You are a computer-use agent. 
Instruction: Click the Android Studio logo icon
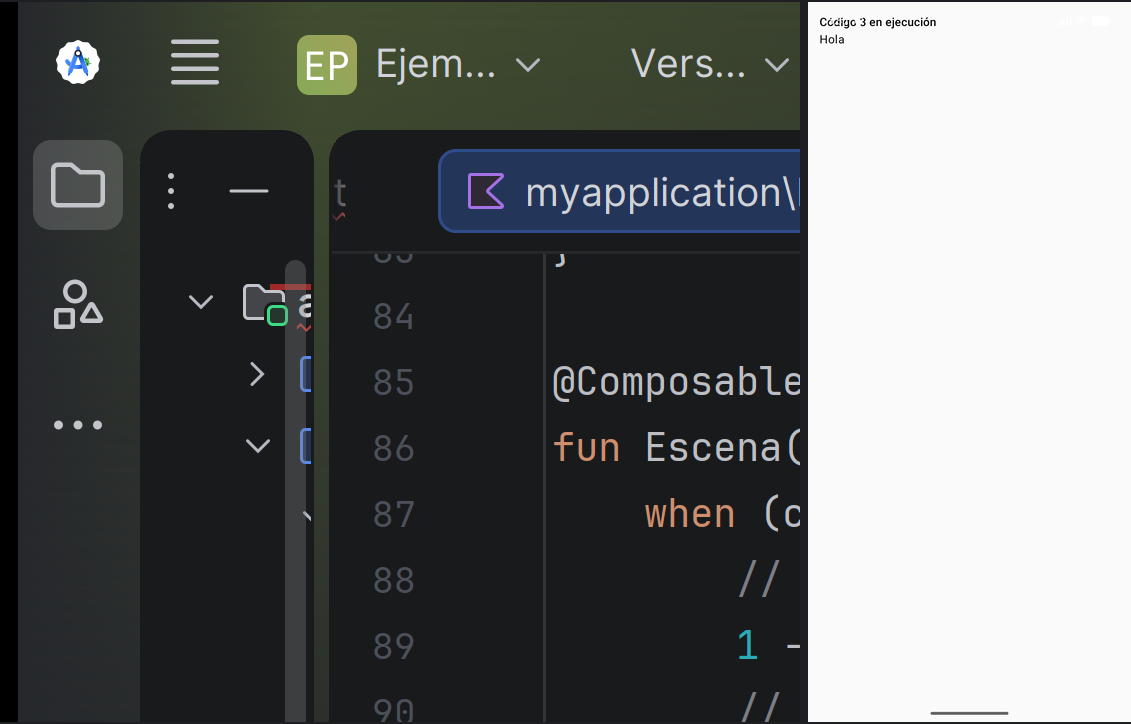[x=78, y=63]
